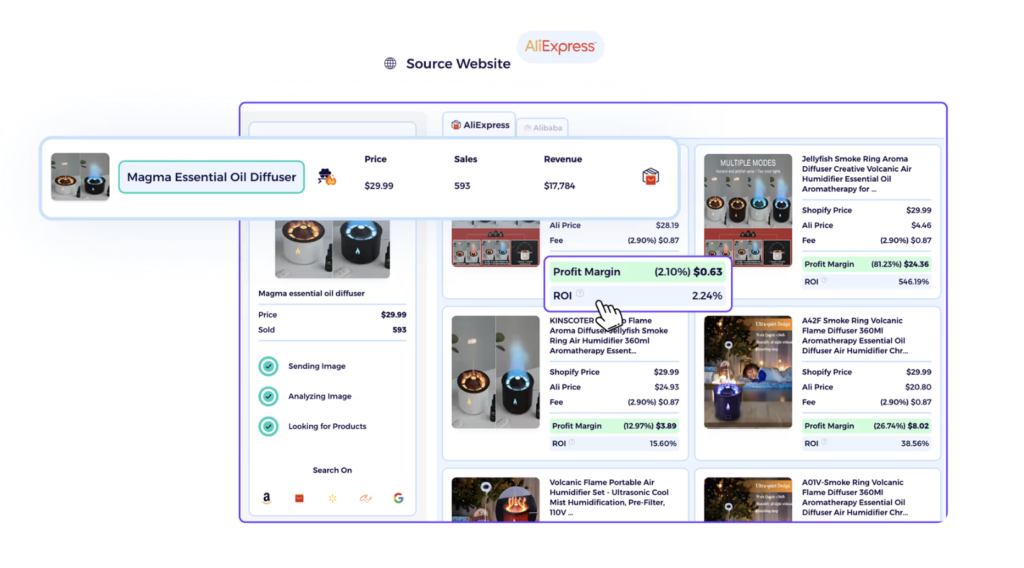Click the globe icon beside Source Website
The image size is (1024, 568).
[x=390, y=63]
